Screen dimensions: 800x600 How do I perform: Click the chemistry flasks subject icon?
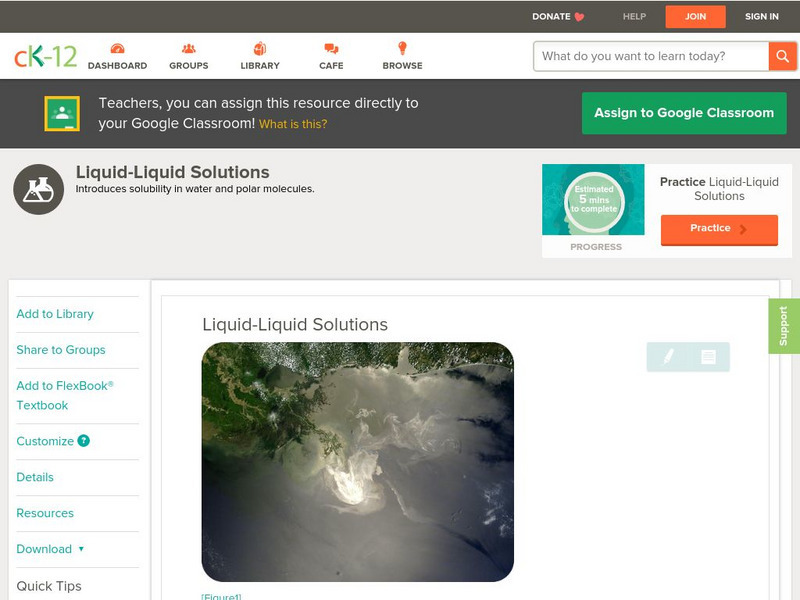click(x=39, y=189)
